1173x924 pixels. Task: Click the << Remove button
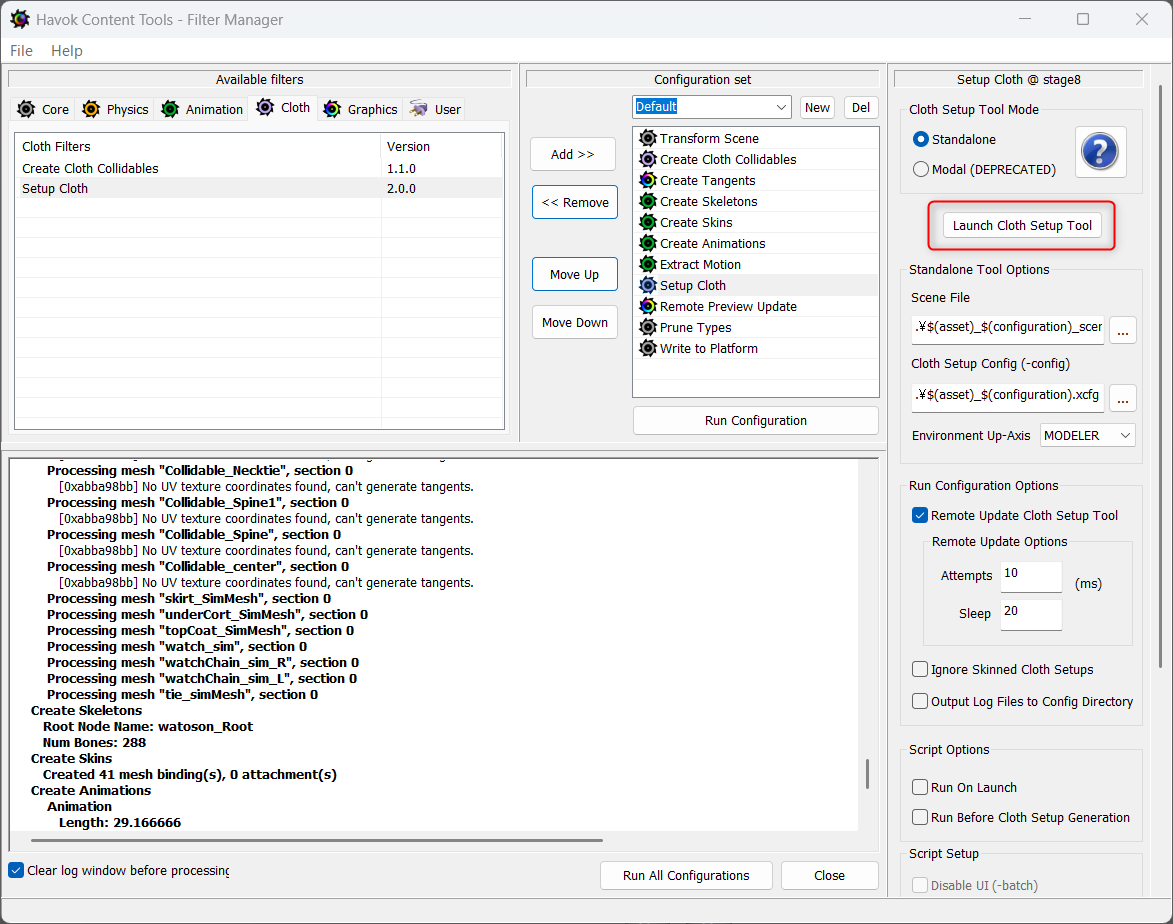[575, 202]
